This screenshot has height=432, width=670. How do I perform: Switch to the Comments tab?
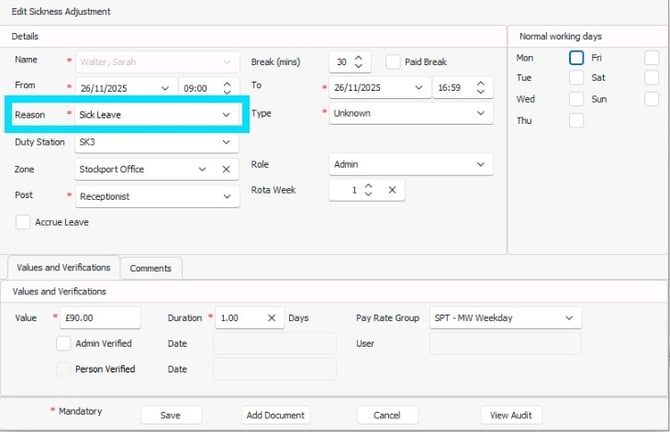pos(151,268)
